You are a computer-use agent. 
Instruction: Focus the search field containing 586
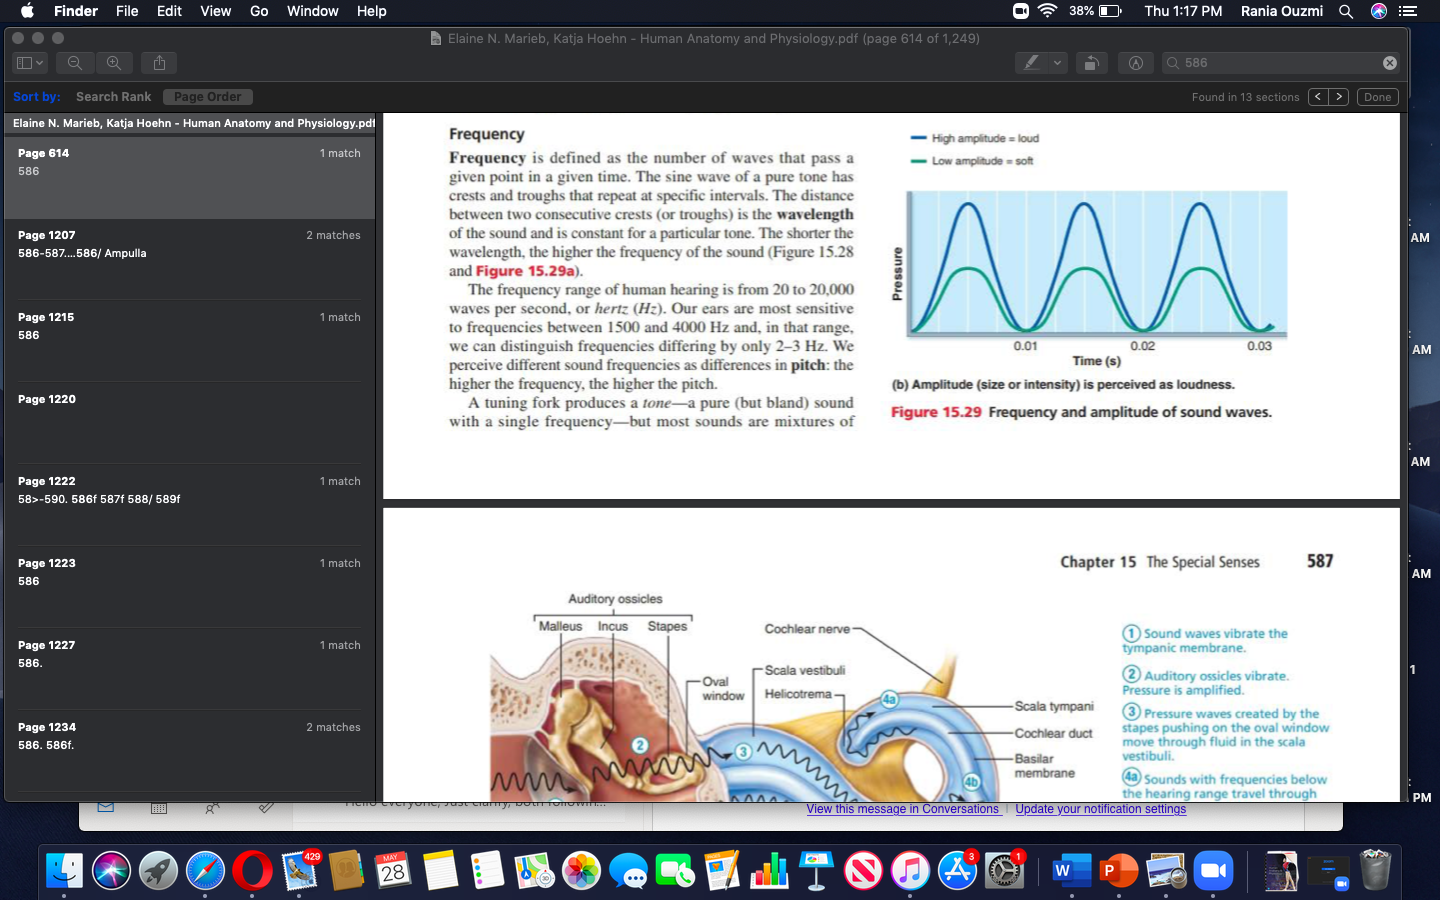tap(1280, 63)
